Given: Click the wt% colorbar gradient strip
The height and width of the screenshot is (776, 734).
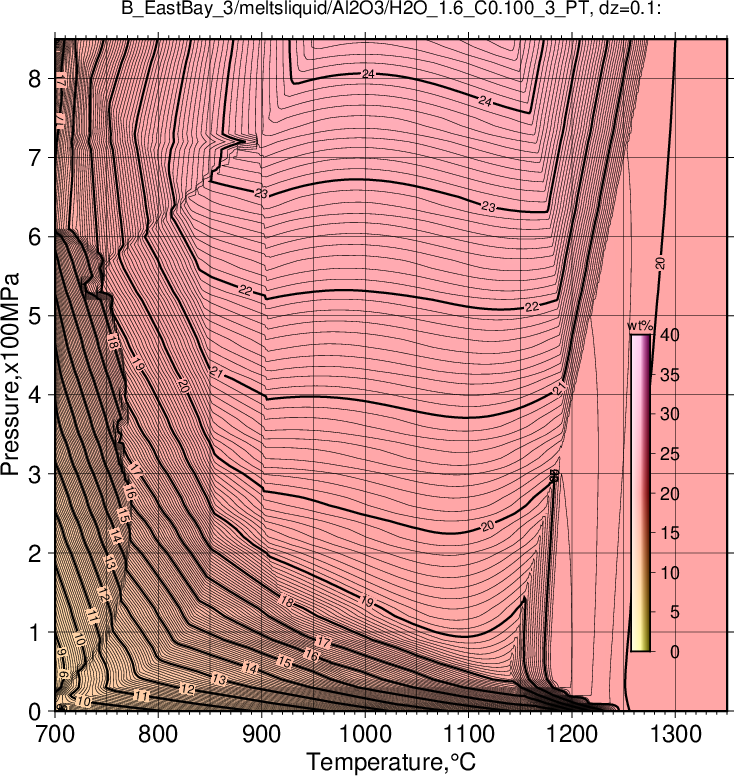Looking at the screenshot, I should [640, 493].
